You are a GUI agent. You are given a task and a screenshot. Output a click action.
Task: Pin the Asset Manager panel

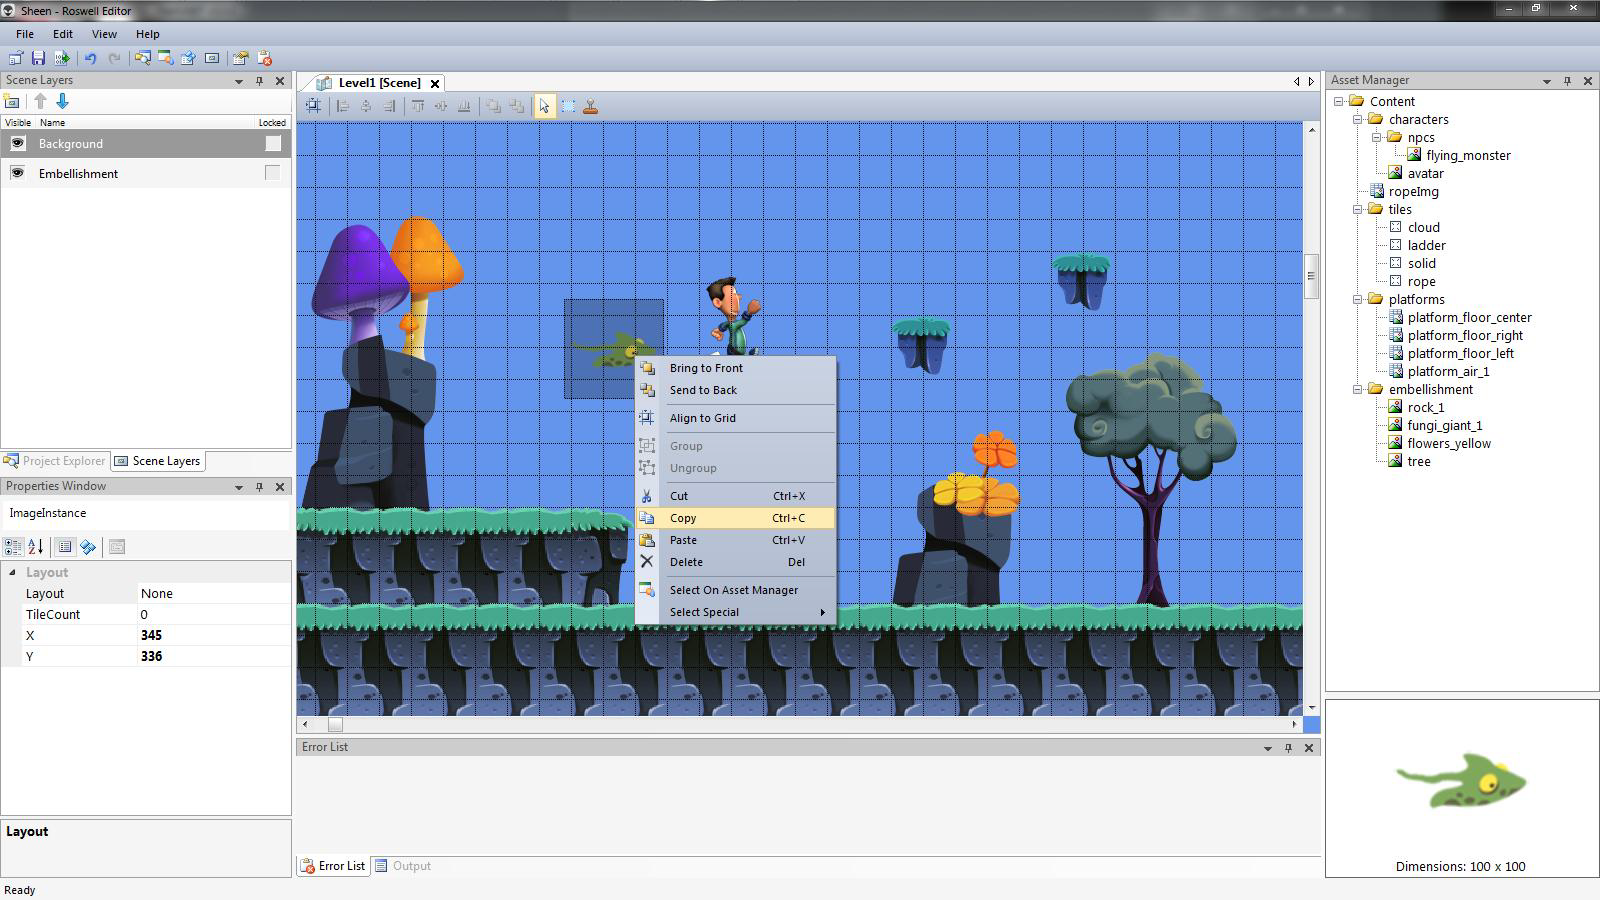pos(1567,80)
